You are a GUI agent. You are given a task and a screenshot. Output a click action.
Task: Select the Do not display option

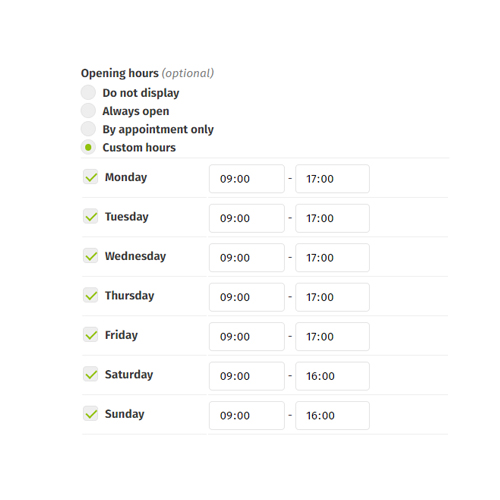[x=88, y=92]
